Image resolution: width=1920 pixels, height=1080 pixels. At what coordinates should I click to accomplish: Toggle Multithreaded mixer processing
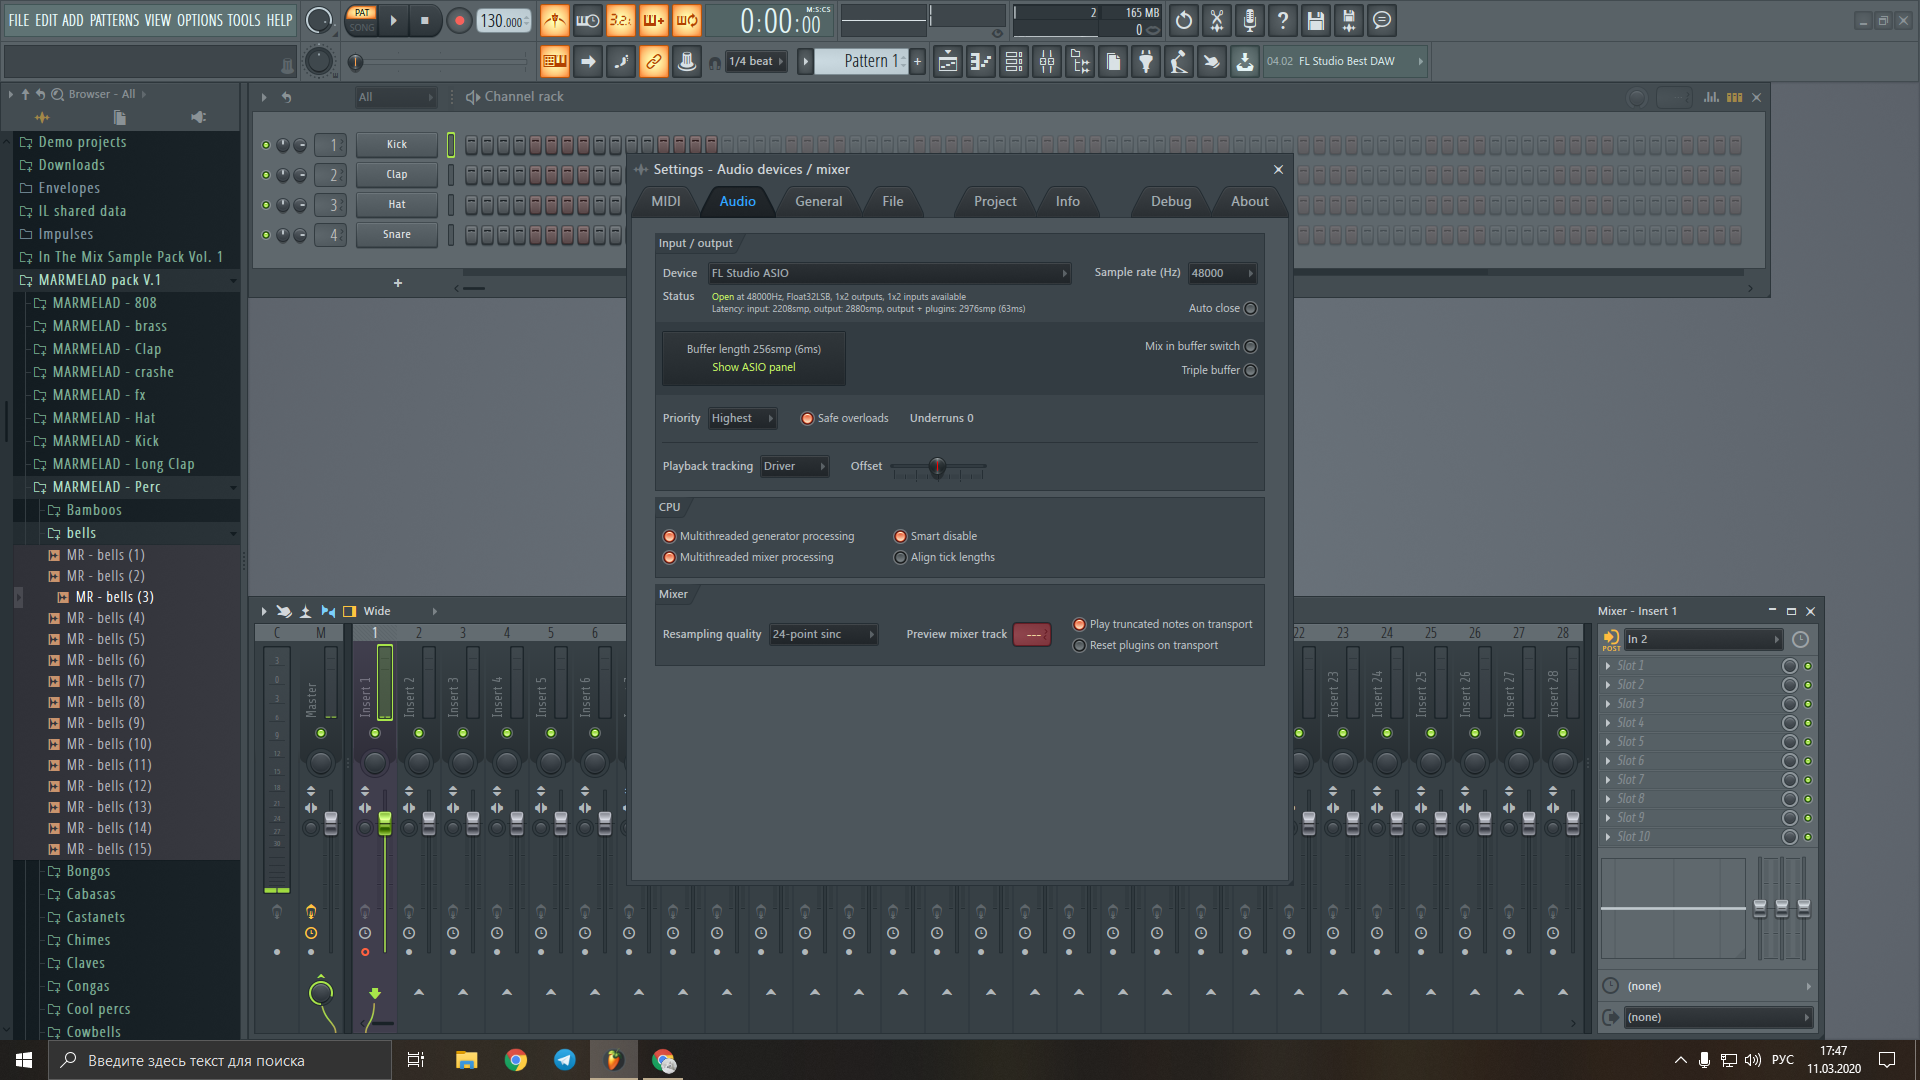point(669,558)
